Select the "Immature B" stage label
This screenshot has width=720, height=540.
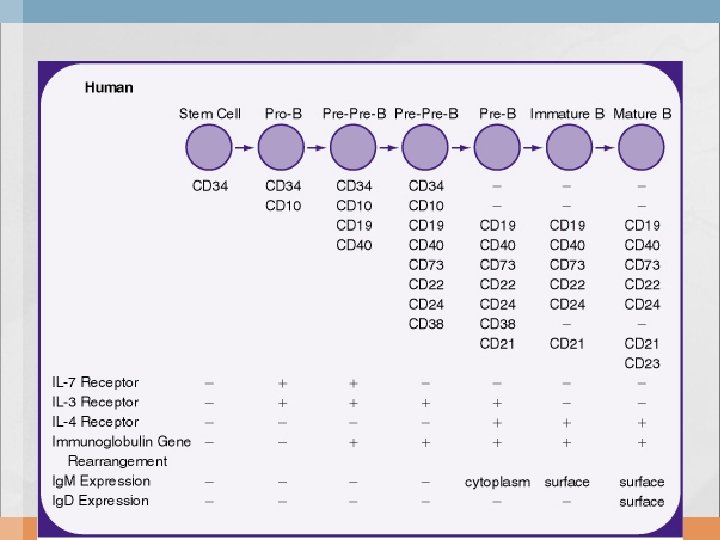tap(567, 113)
